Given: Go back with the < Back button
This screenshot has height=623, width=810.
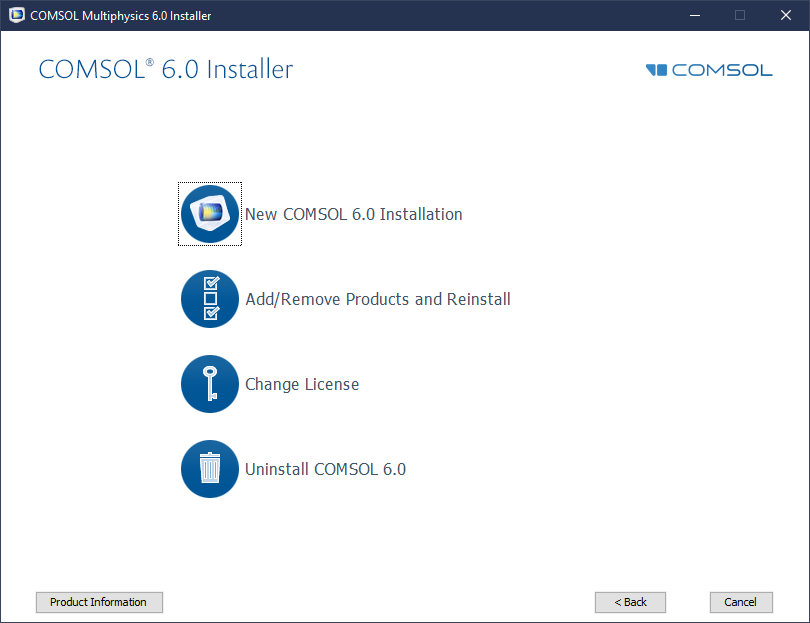Looking at the screenshot, I should click(x=630, y=602).
